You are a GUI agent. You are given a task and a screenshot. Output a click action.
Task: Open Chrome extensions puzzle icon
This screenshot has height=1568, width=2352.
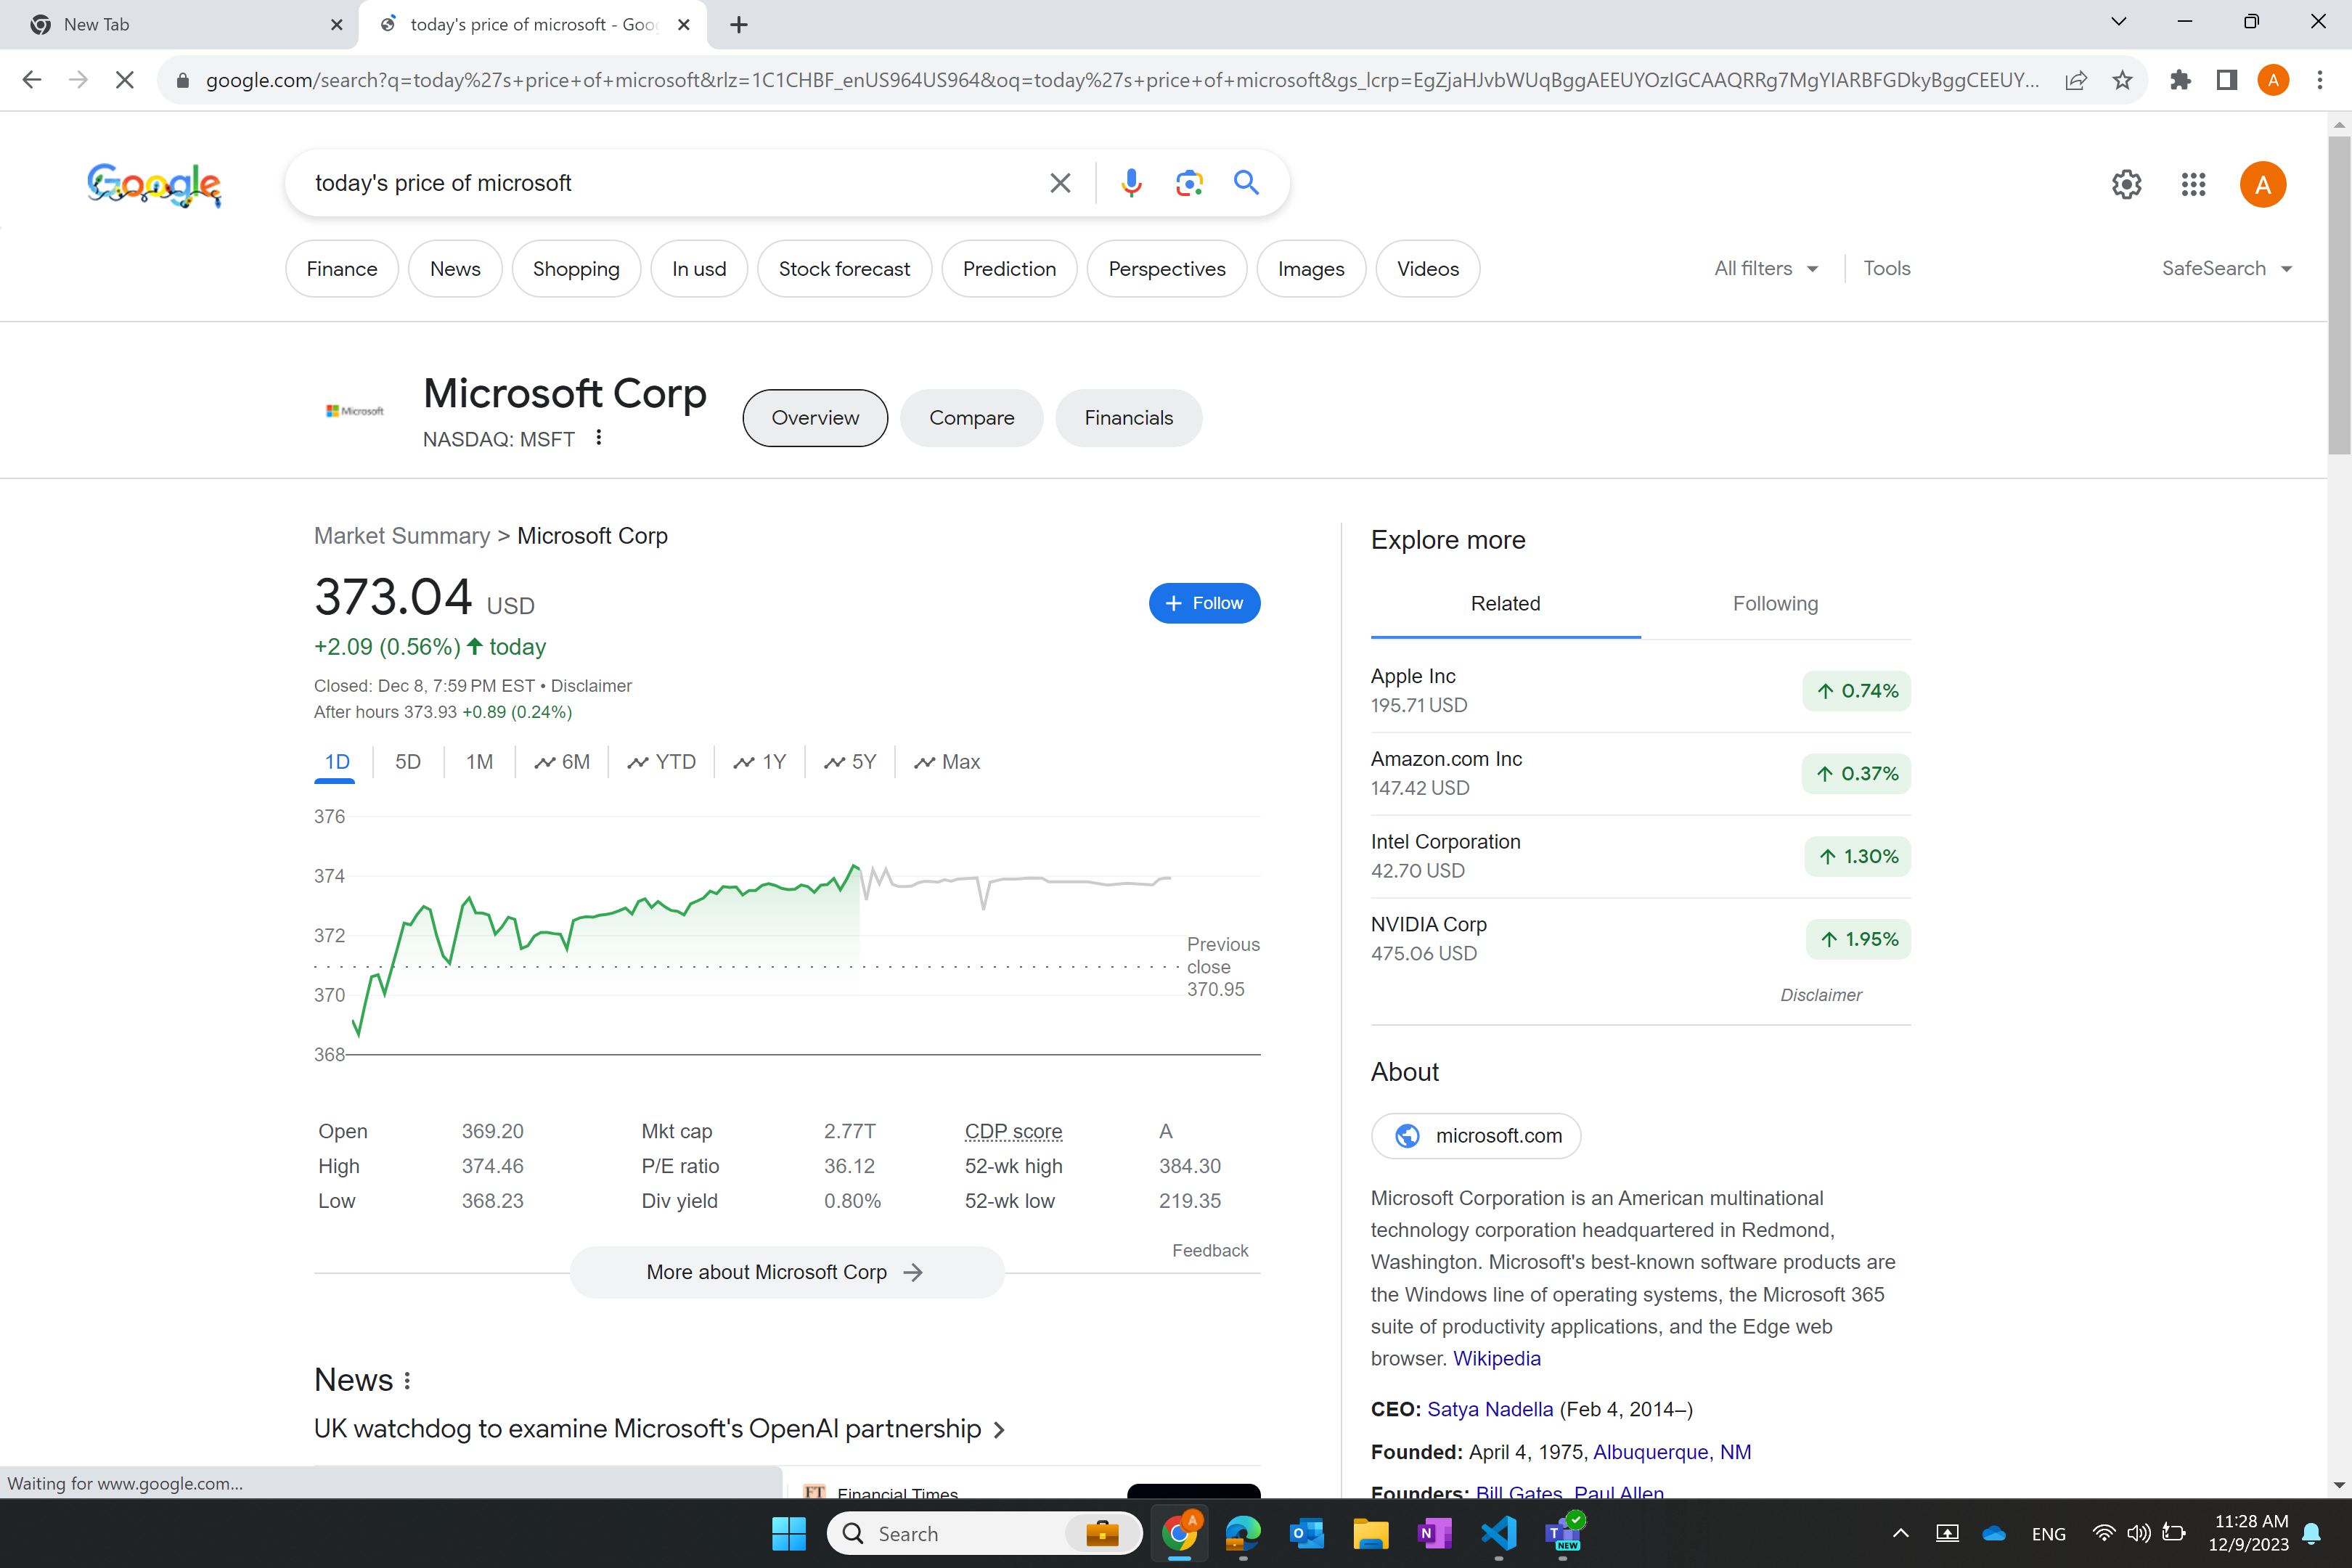(2180, 80)
